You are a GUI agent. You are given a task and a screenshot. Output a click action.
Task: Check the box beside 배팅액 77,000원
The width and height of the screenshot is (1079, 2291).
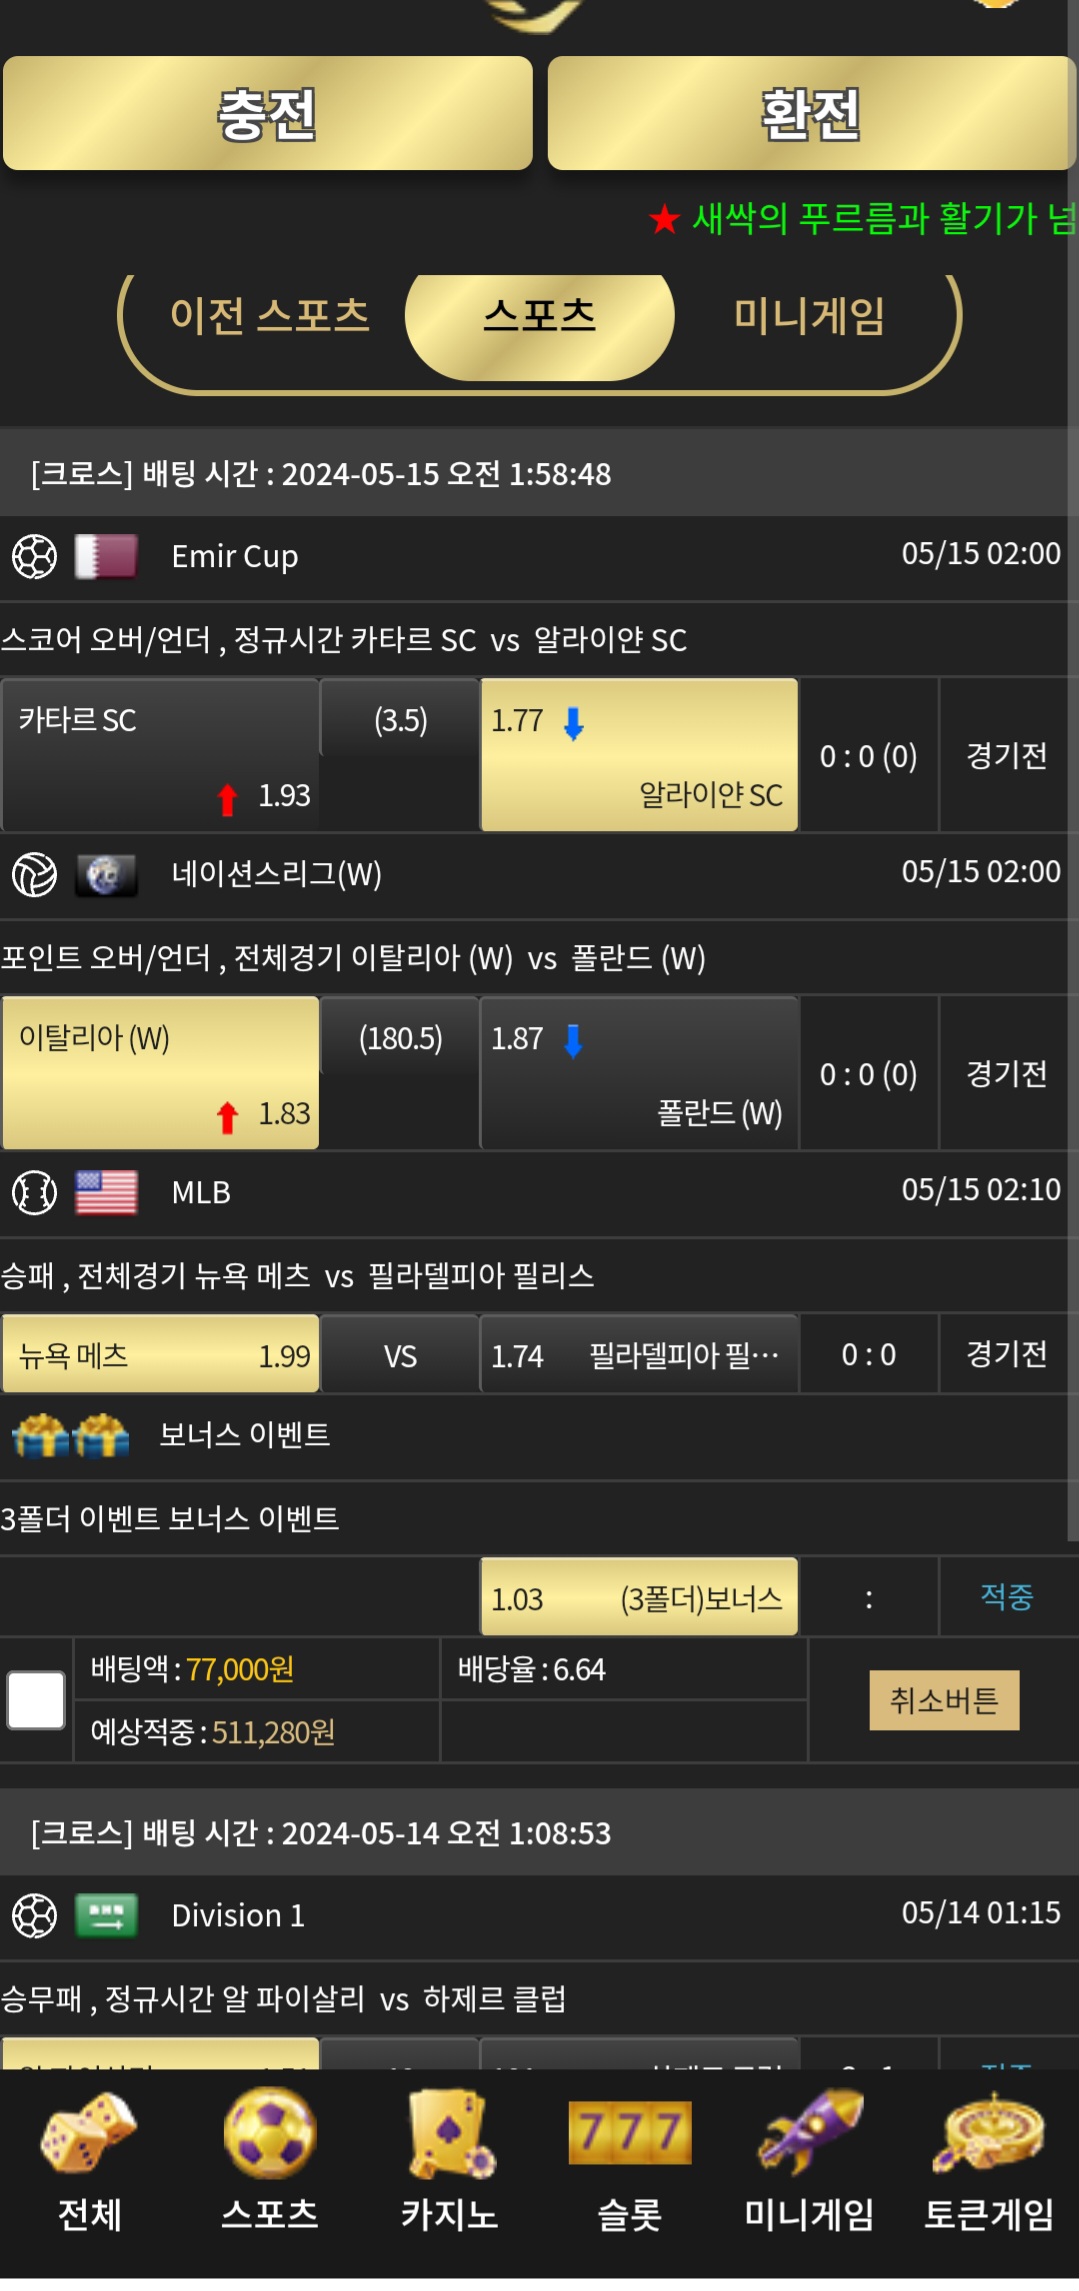pyautogui.click(x=36, y=1700)
